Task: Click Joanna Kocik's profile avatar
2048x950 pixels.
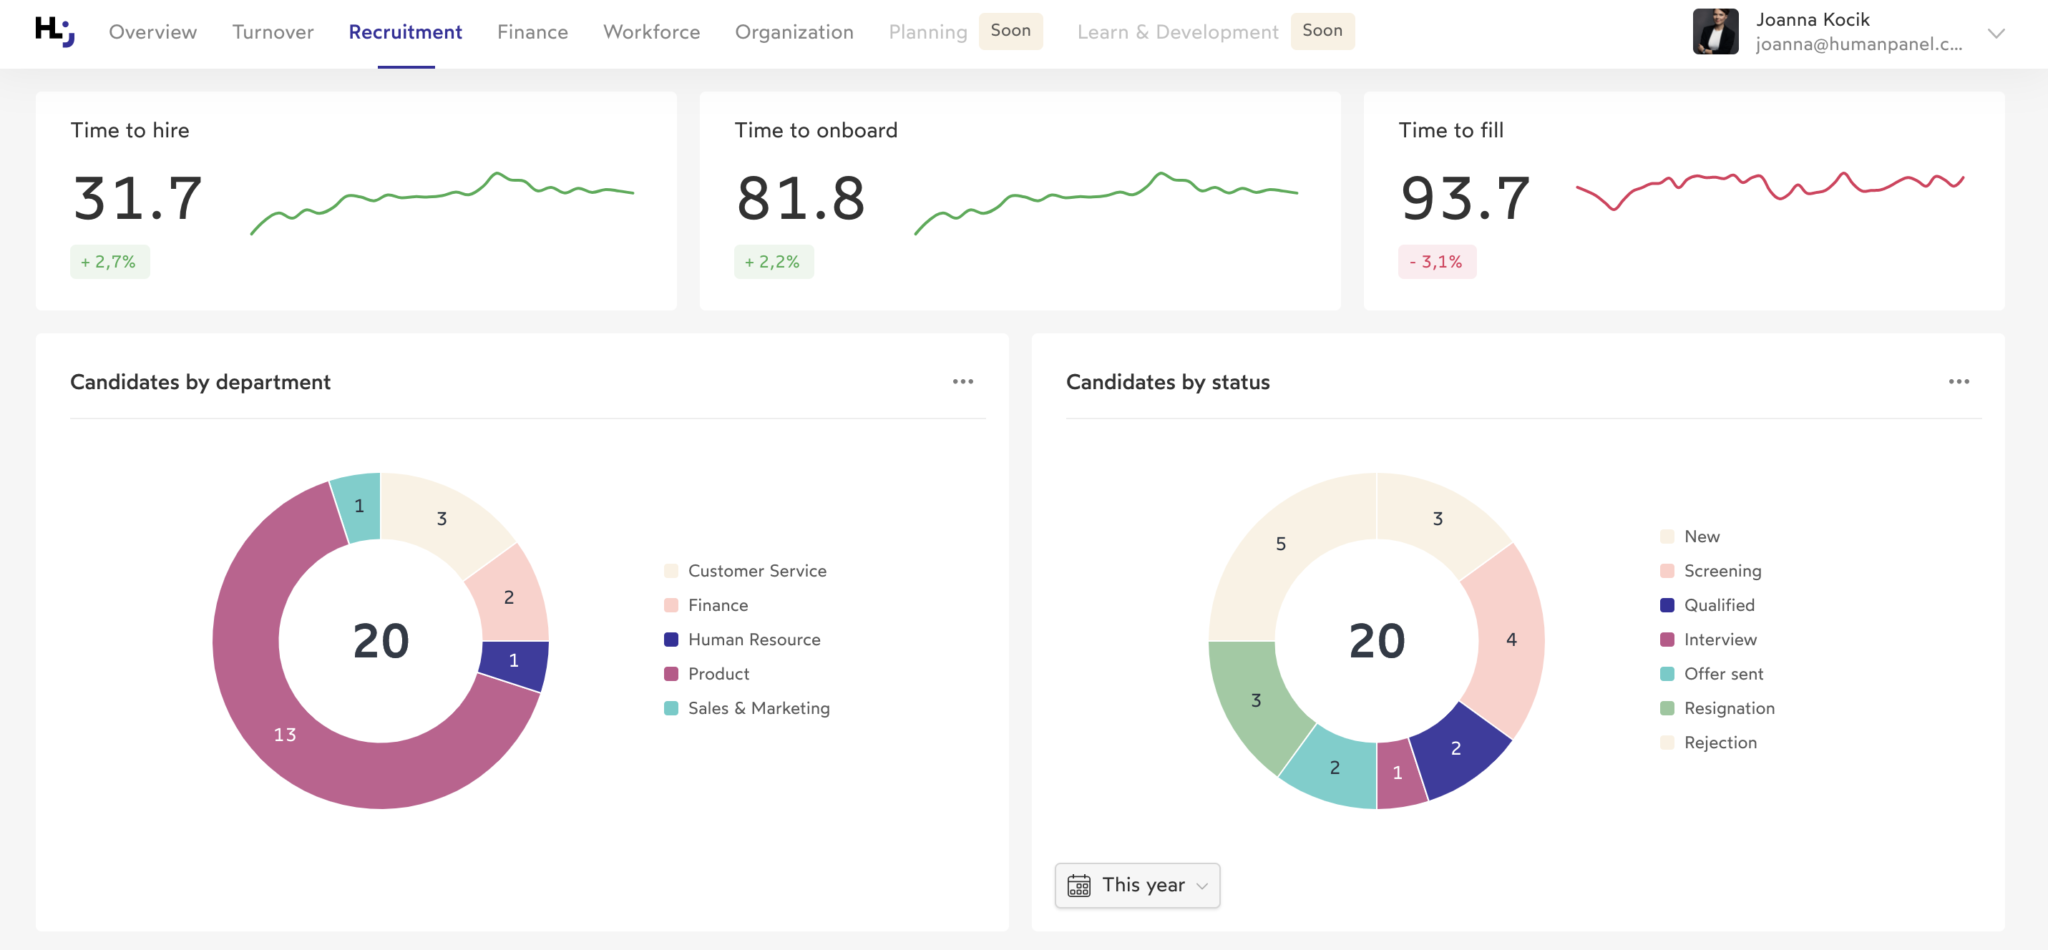Action: click(1715, 32)
